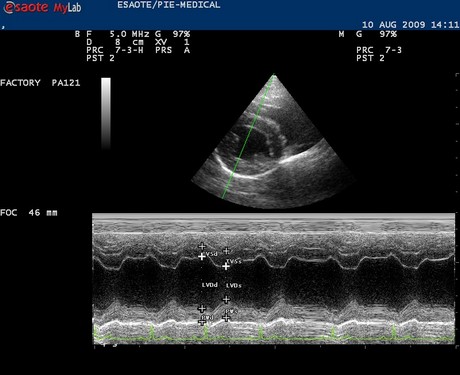Select the caliper cross beside IVSd label
Screen dimensions: 460x375
201,256
